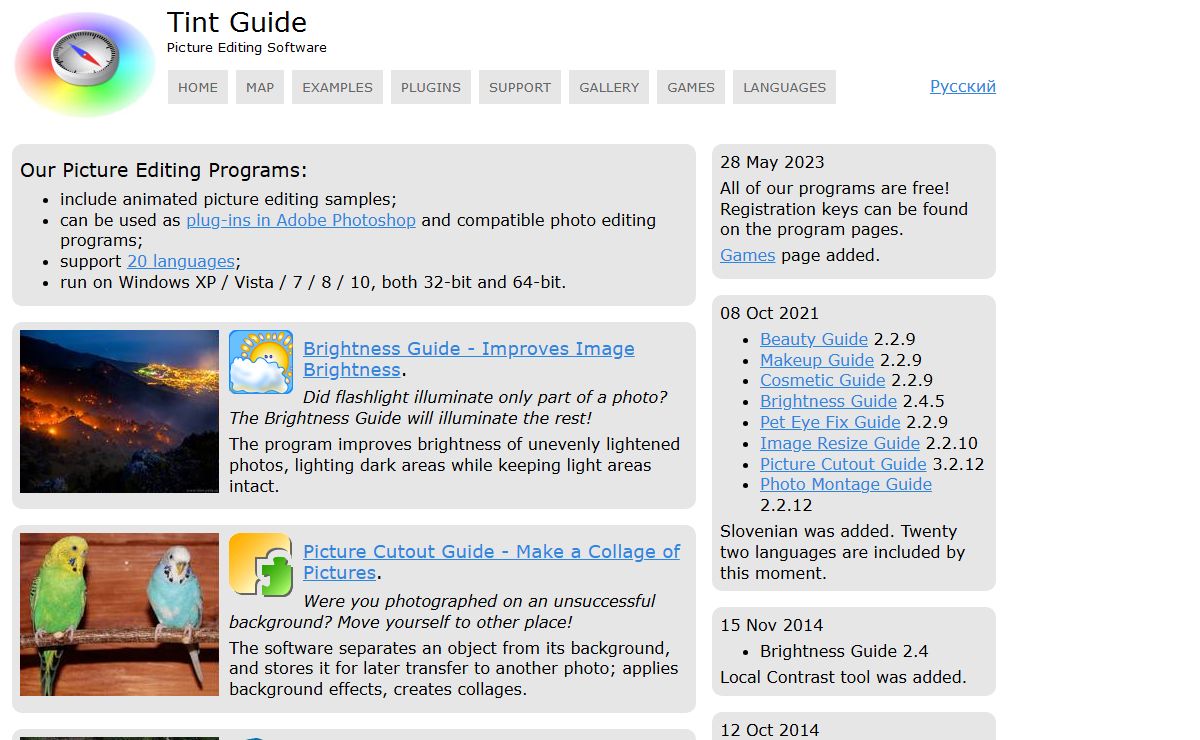Open the LANGUAGES menu item

tap(784, 87)
